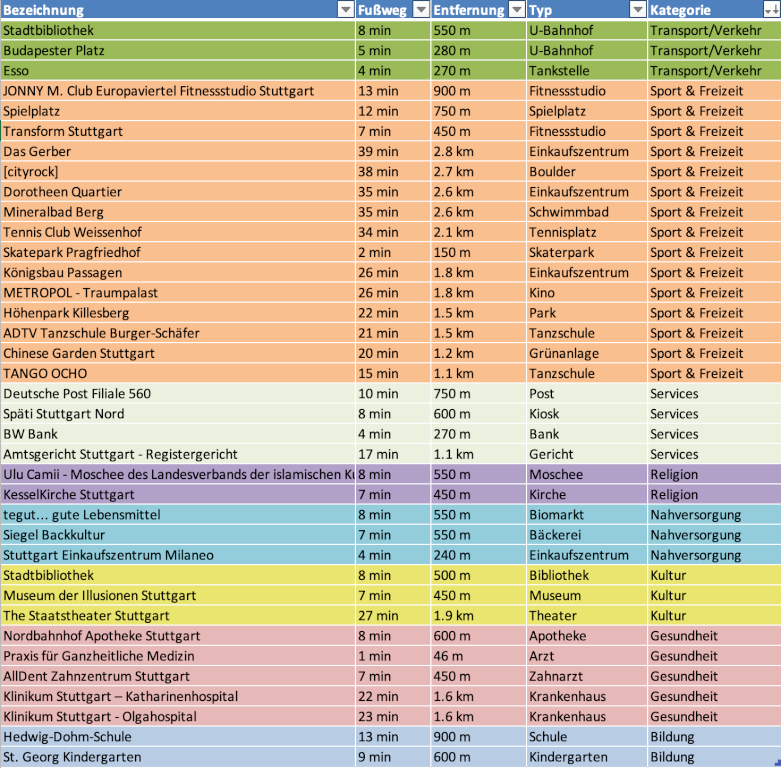Click the Transform Stuttgart cell

tap(178, 131)
